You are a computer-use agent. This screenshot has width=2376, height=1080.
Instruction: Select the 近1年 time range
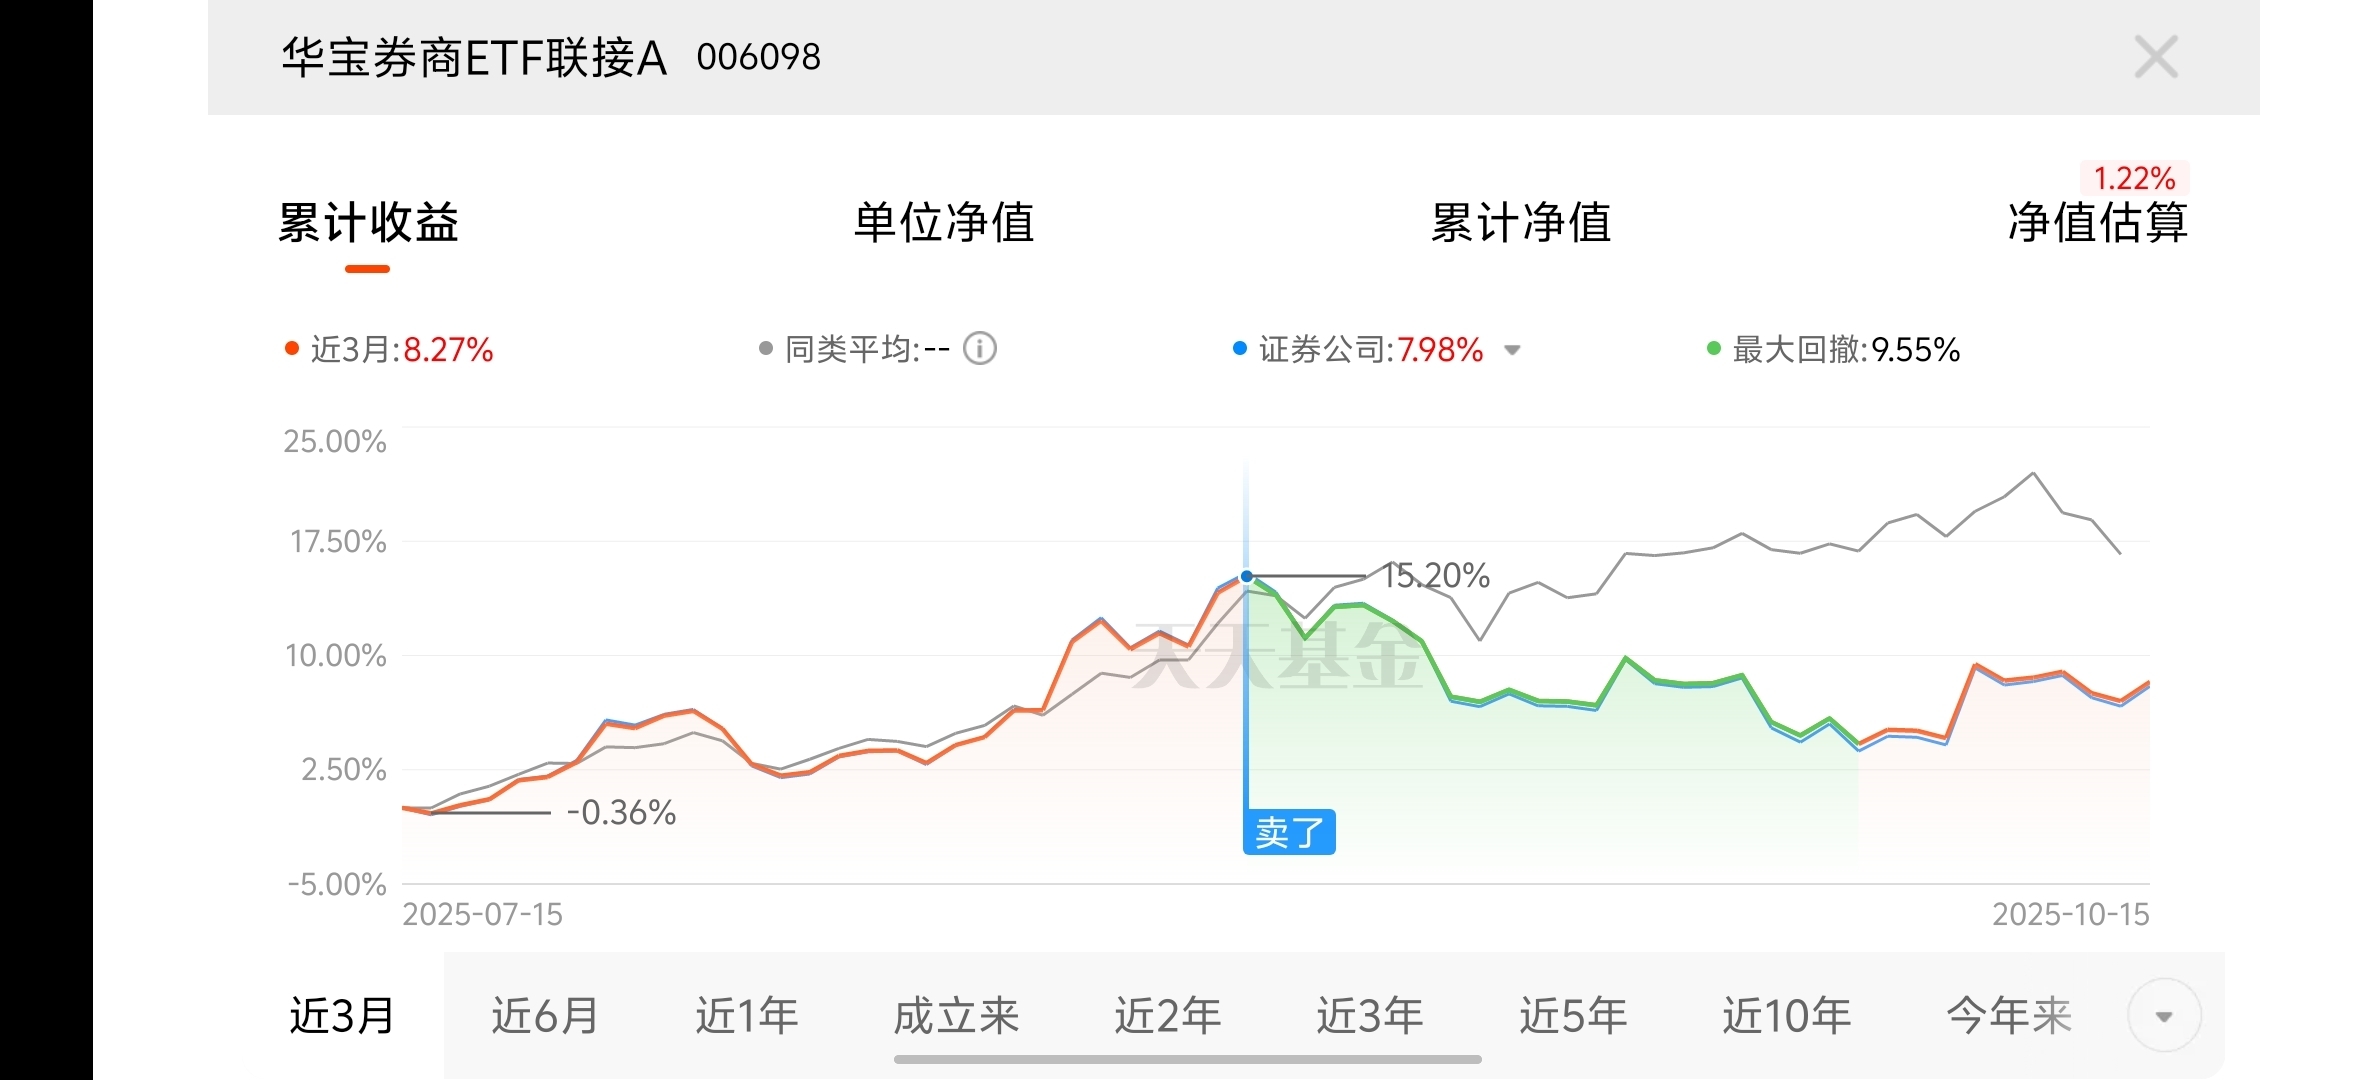(x=747, y=1016)
